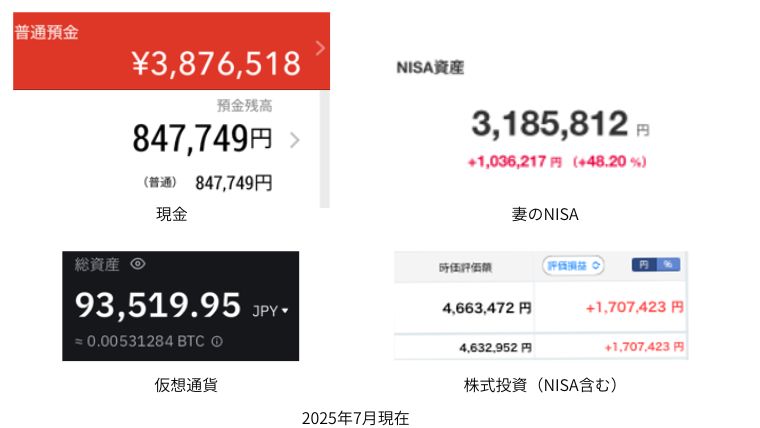Click the gray vertical scrollbar beside deposits
The height and width of the screenshot is (428, 760).
coord(325,149)
